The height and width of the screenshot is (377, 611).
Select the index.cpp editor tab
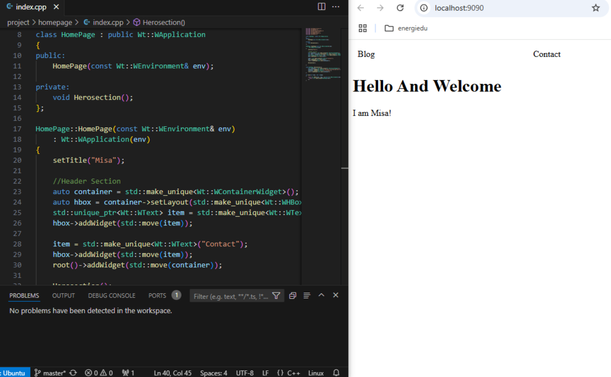tap(31, 7)
